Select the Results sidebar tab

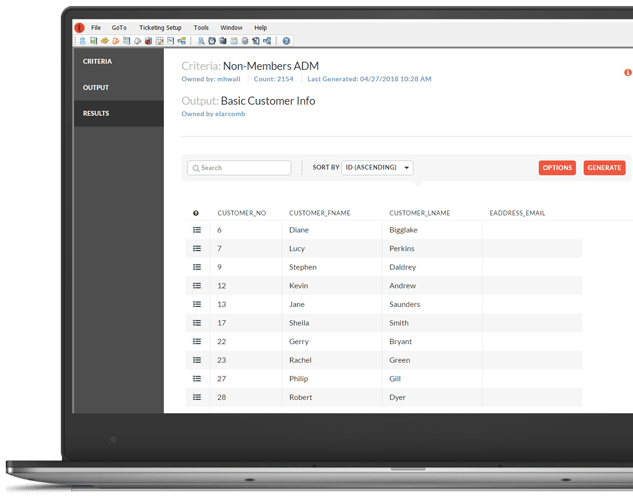119,113
